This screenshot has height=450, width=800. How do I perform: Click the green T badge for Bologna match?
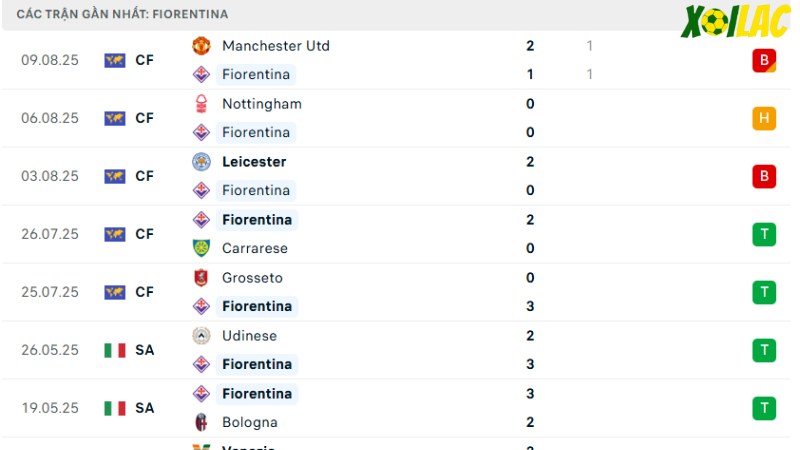coord(764,408)
